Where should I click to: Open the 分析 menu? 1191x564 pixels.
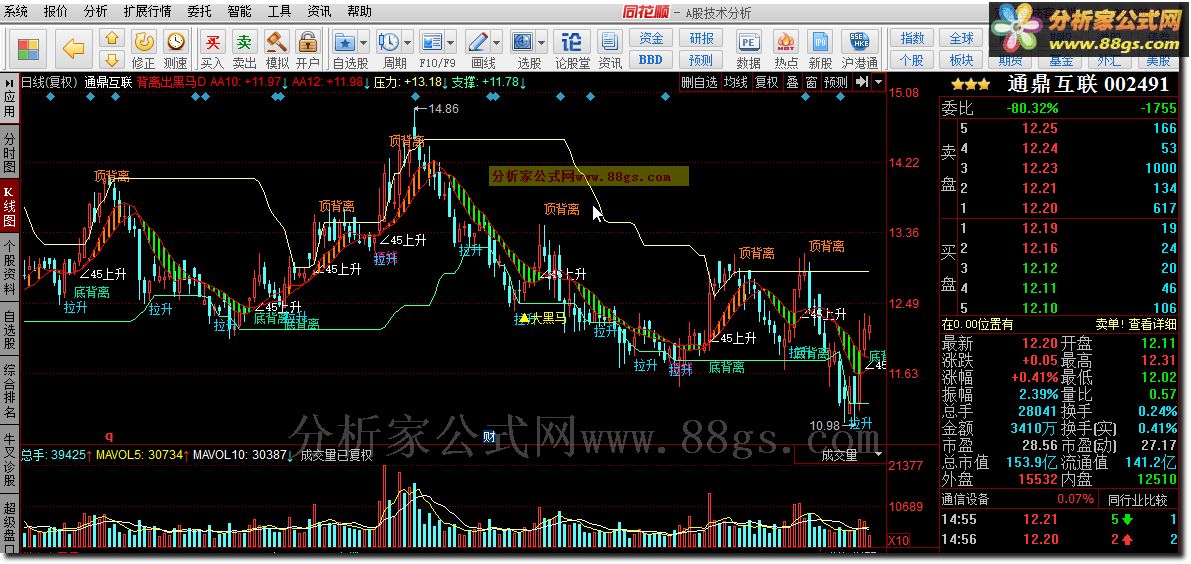coord(96,11)
